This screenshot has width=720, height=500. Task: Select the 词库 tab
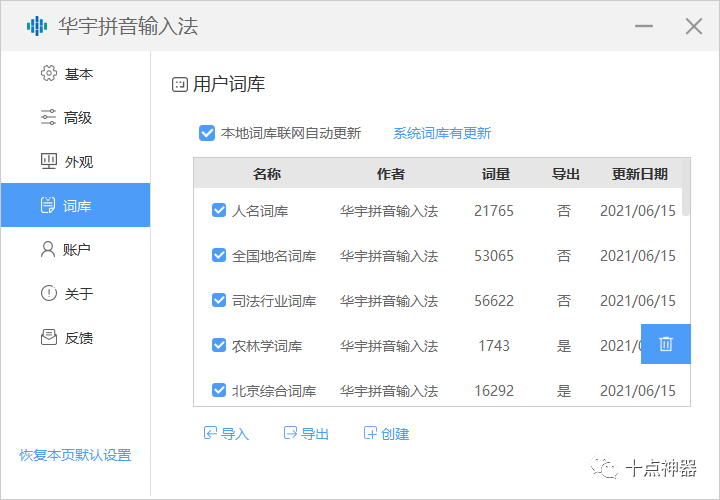pos(75,205)
